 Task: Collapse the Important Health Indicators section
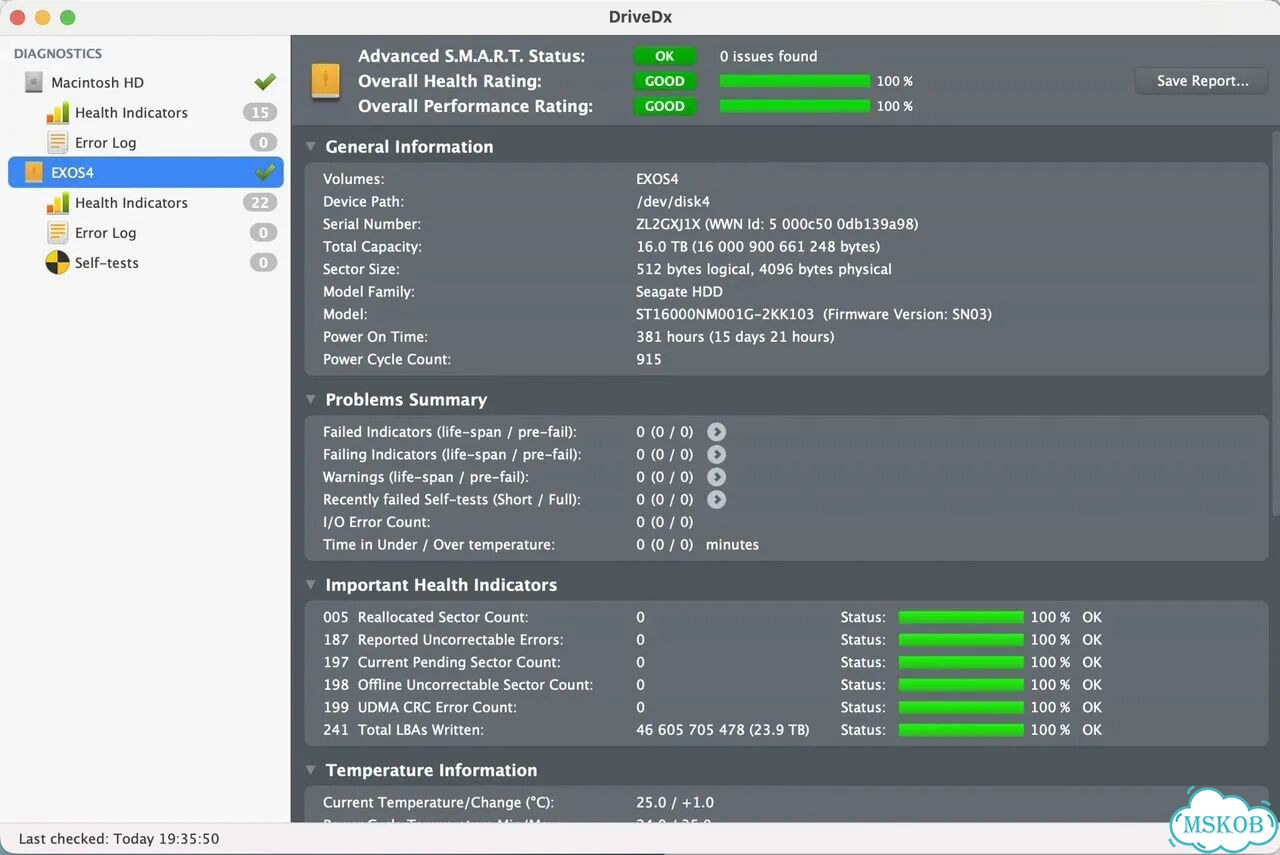(311, 585)
